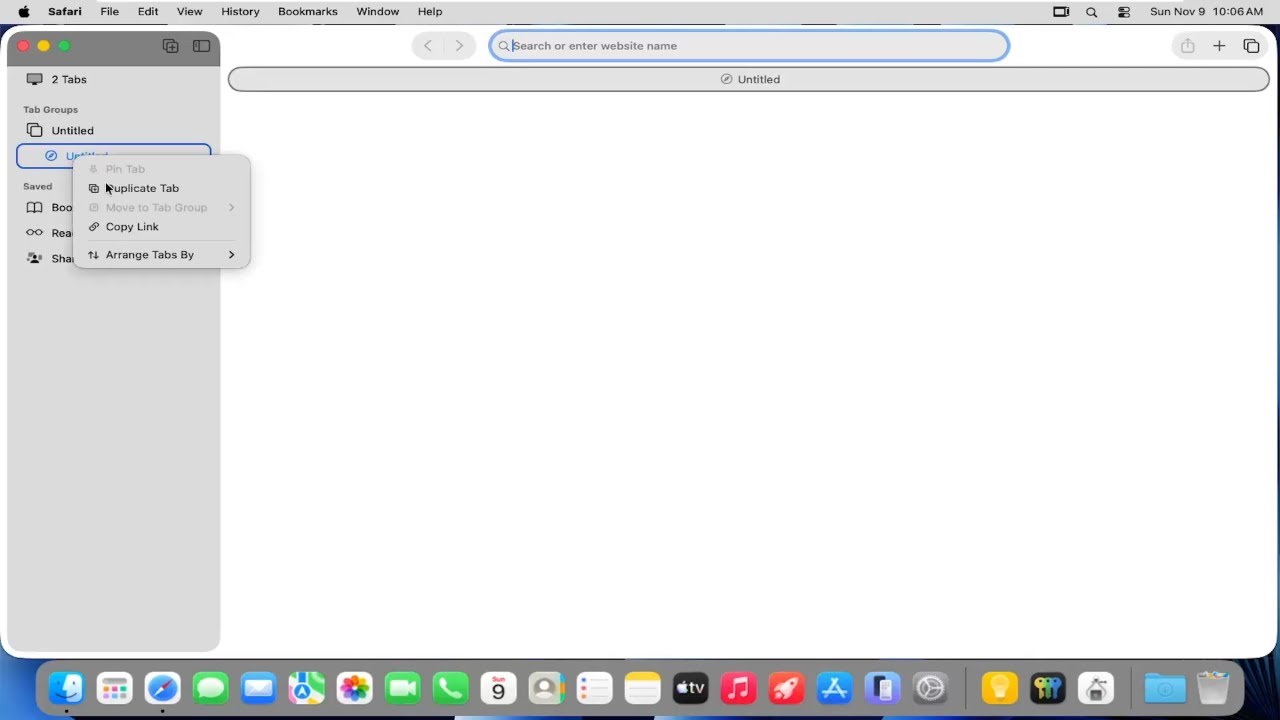
Task: Open Music from the Dock
Action: [x=738, y=688]
